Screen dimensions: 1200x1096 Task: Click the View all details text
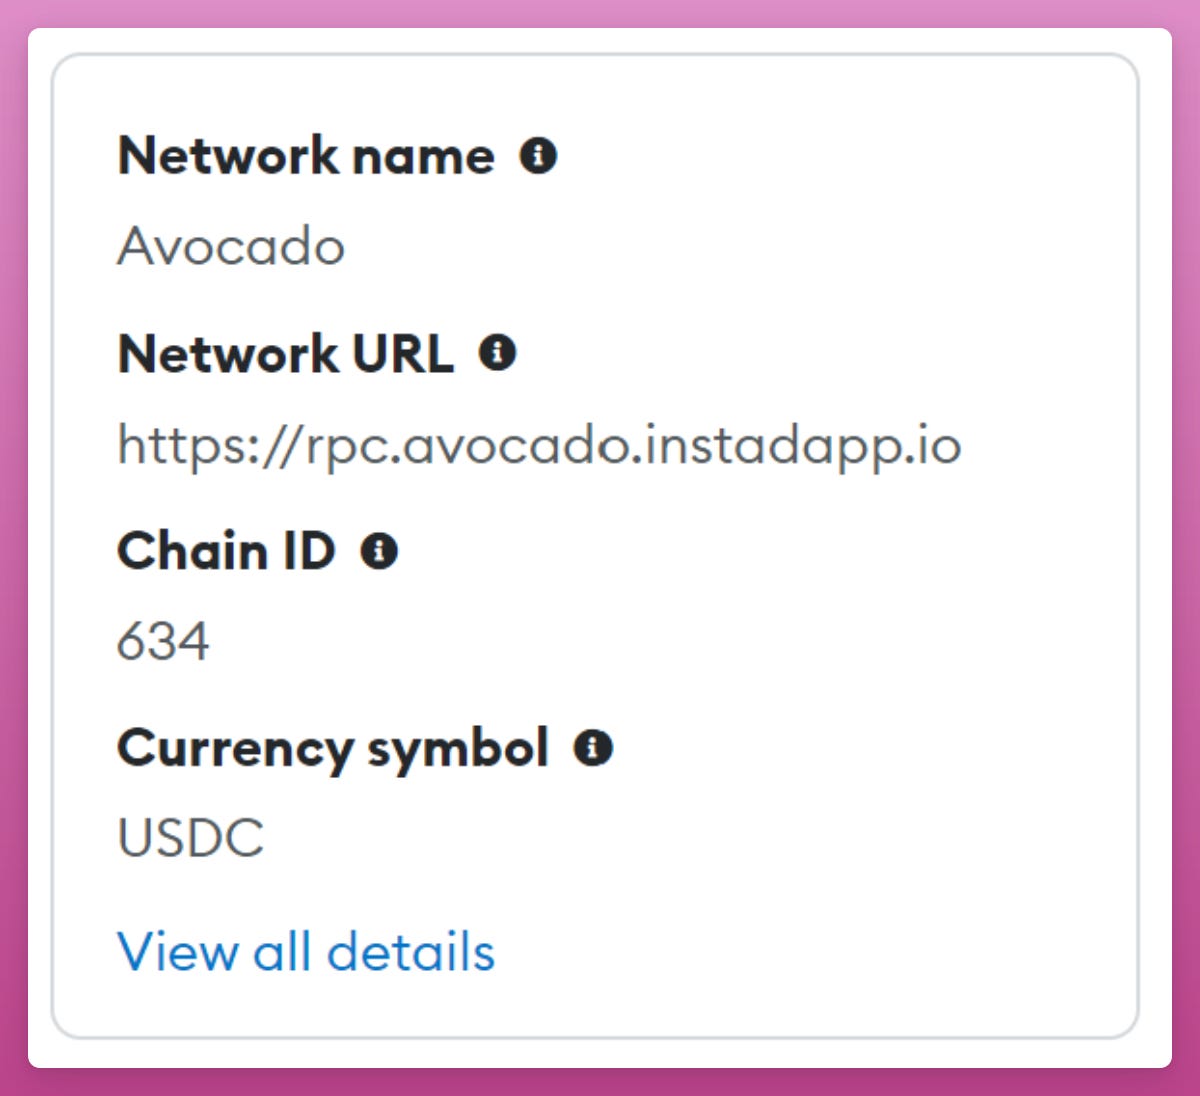[306, 951]
